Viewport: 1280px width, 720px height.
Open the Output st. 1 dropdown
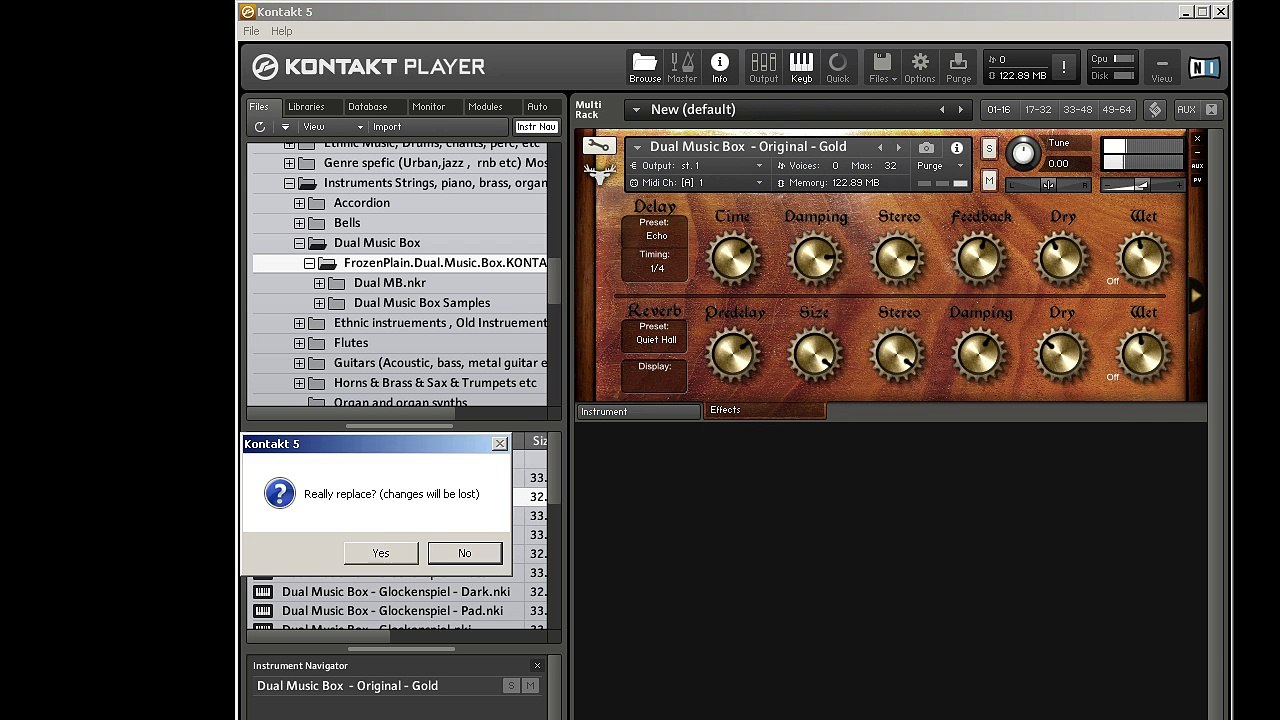tap(697, 166)
